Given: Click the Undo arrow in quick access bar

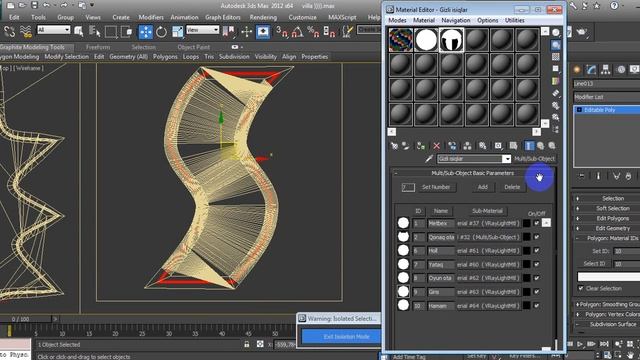Looking at the screenshot, I should 47,5.
